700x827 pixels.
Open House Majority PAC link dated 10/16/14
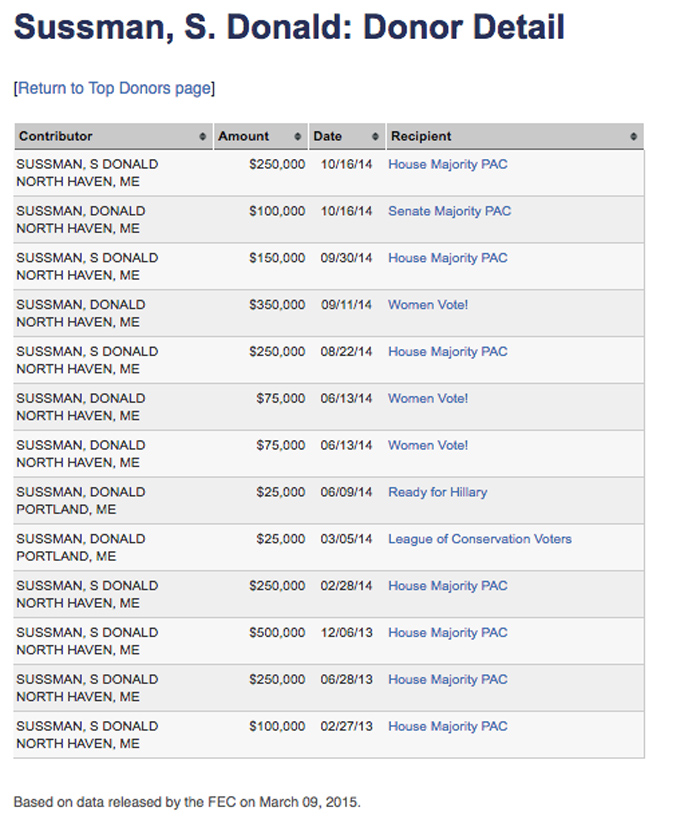pyautogui.click(x=447, y=164)
